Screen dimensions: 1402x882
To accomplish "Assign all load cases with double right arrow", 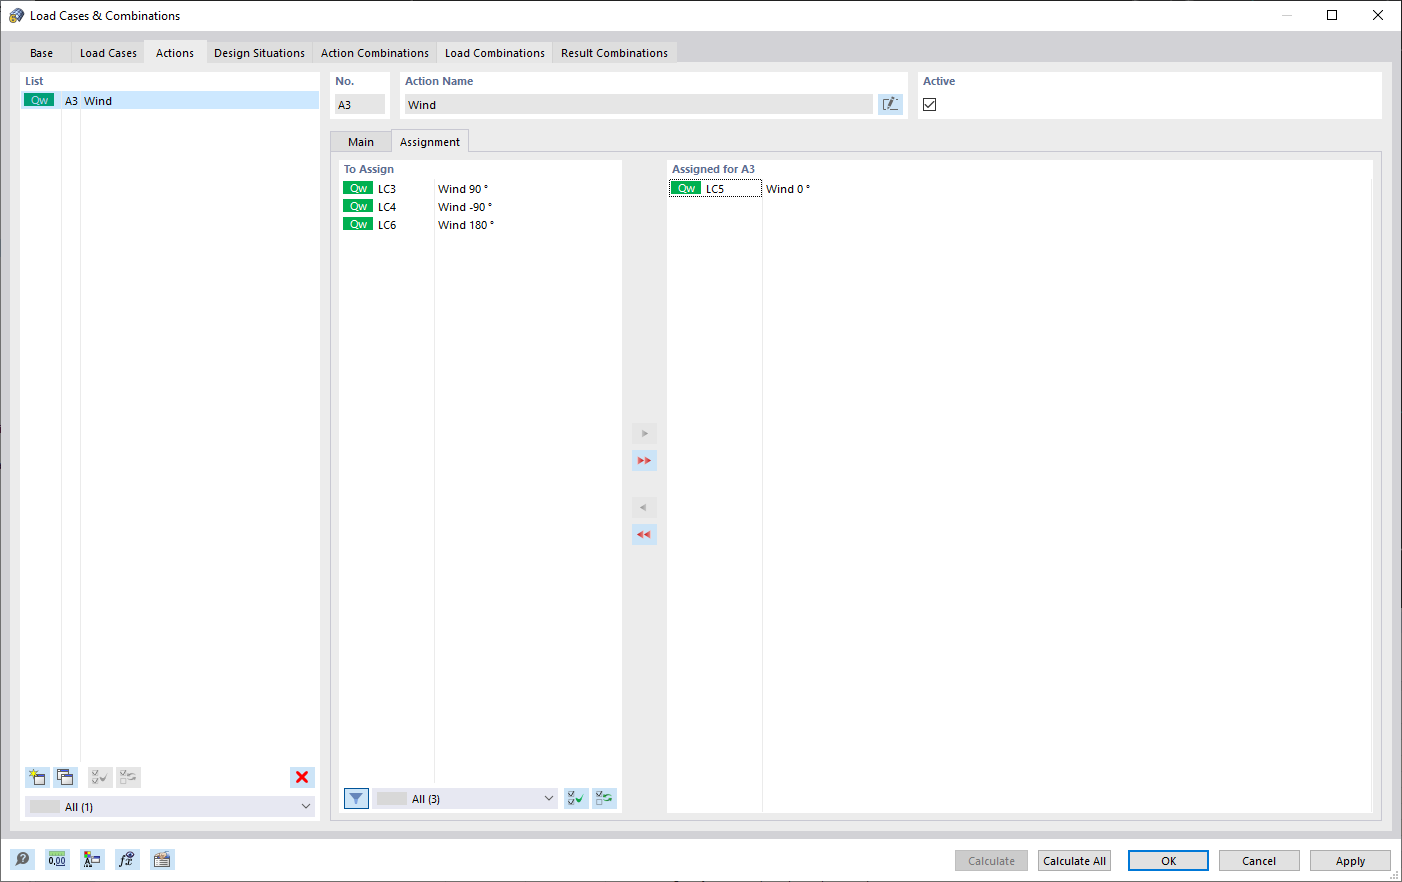I will 644,461.
